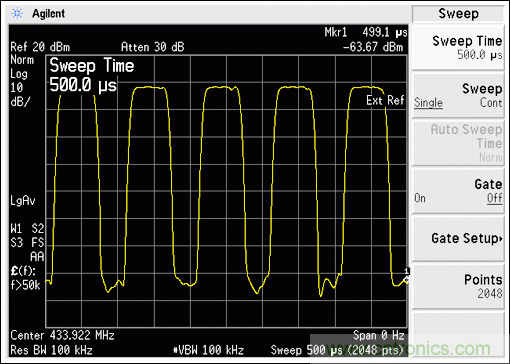Click the Auto Sweep Time softkey
Screen dimensions: 510x364
[458, 143]
